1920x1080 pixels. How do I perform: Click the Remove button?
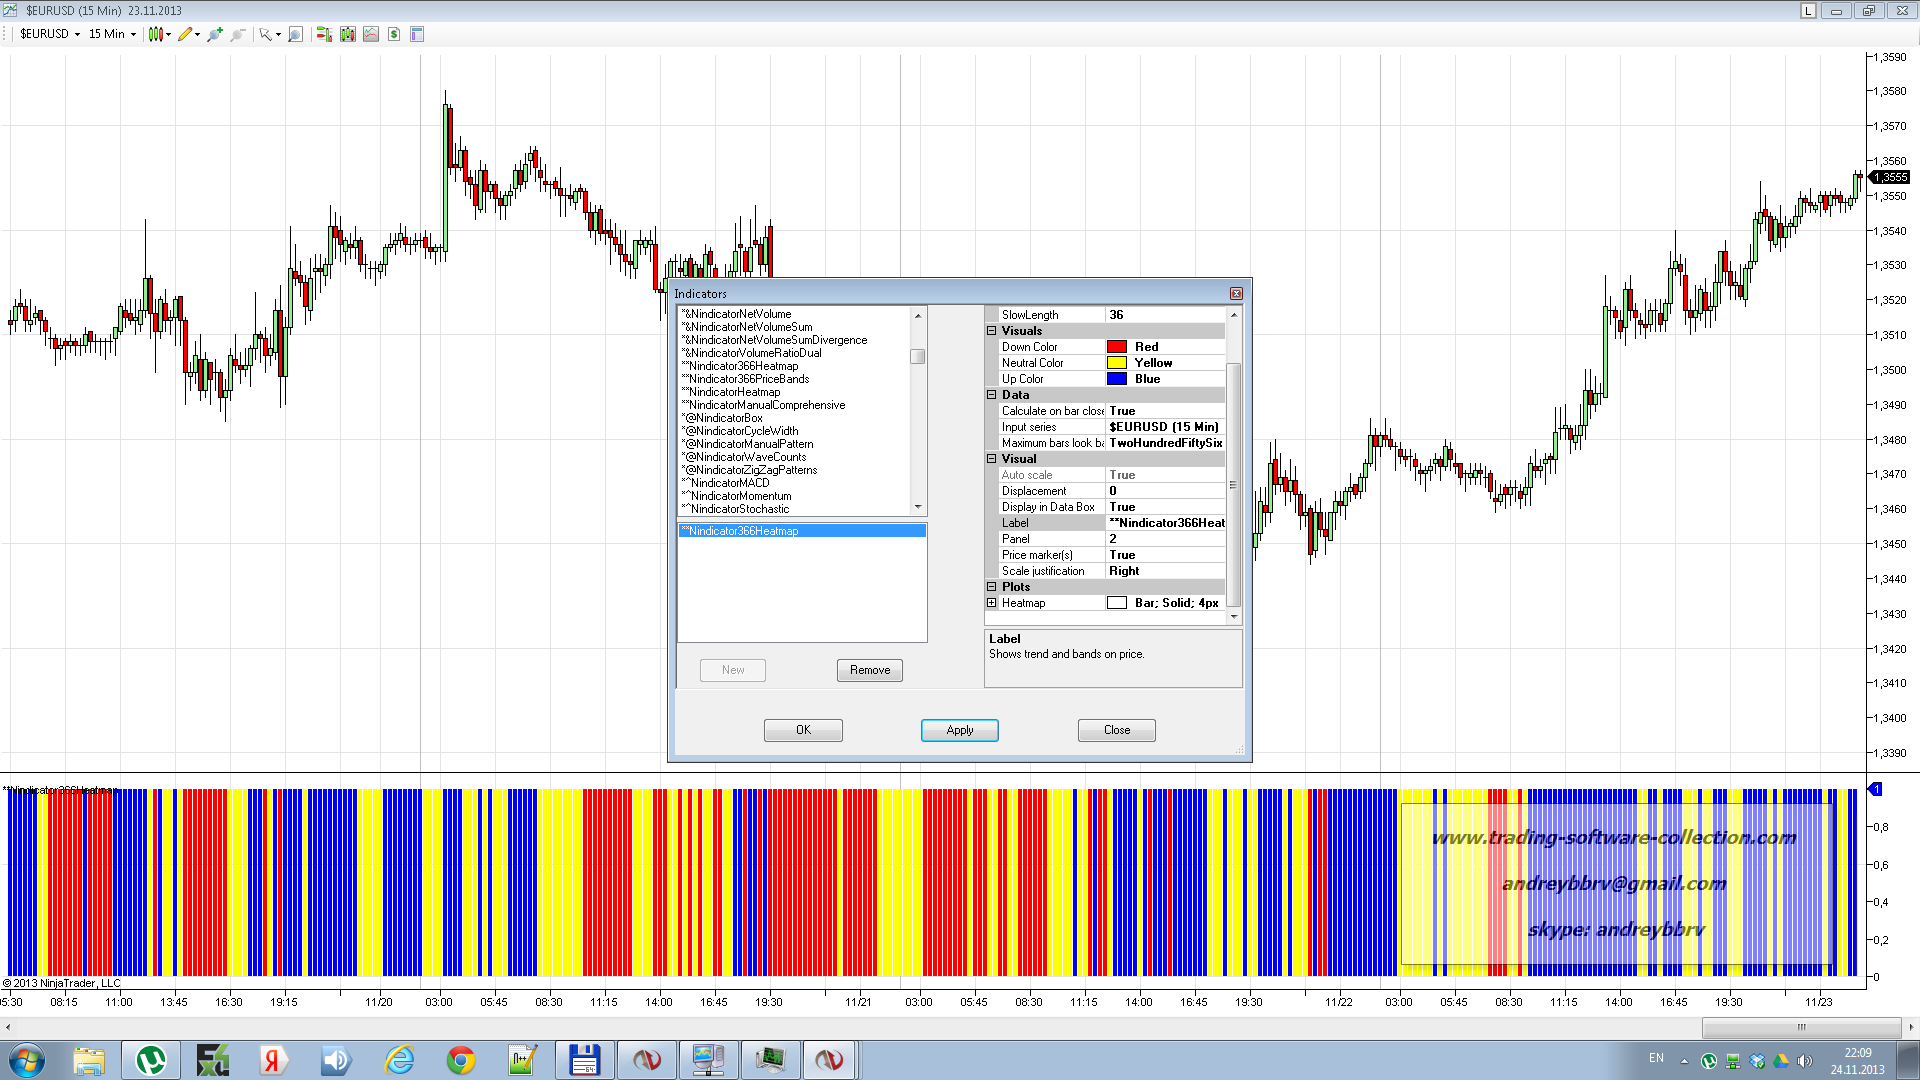click(x=869, y=670)
